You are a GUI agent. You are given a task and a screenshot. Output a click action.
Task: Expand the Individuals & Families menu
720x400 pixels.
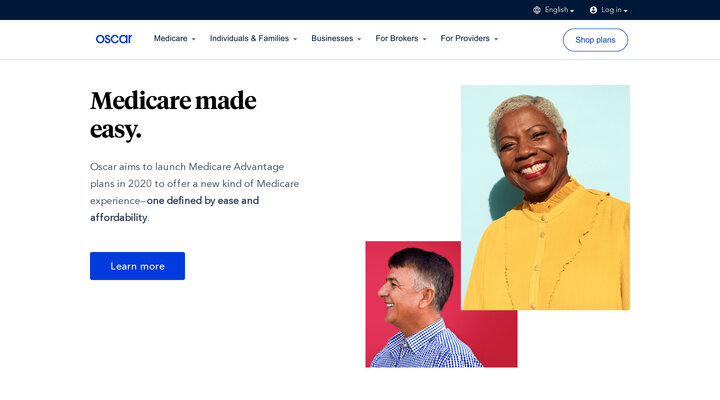tap(253, 39)
